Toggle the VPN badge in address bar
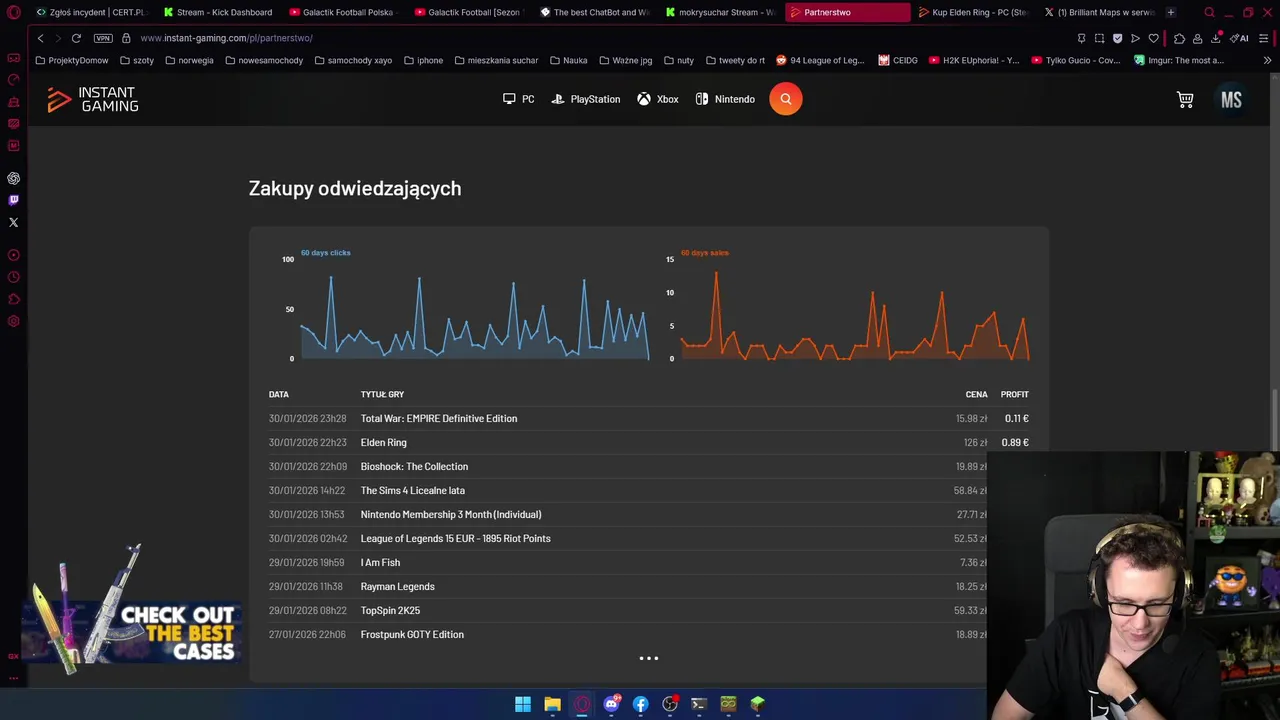The width and height of the screenshot is (1280, 720). (x=103, y=38)
